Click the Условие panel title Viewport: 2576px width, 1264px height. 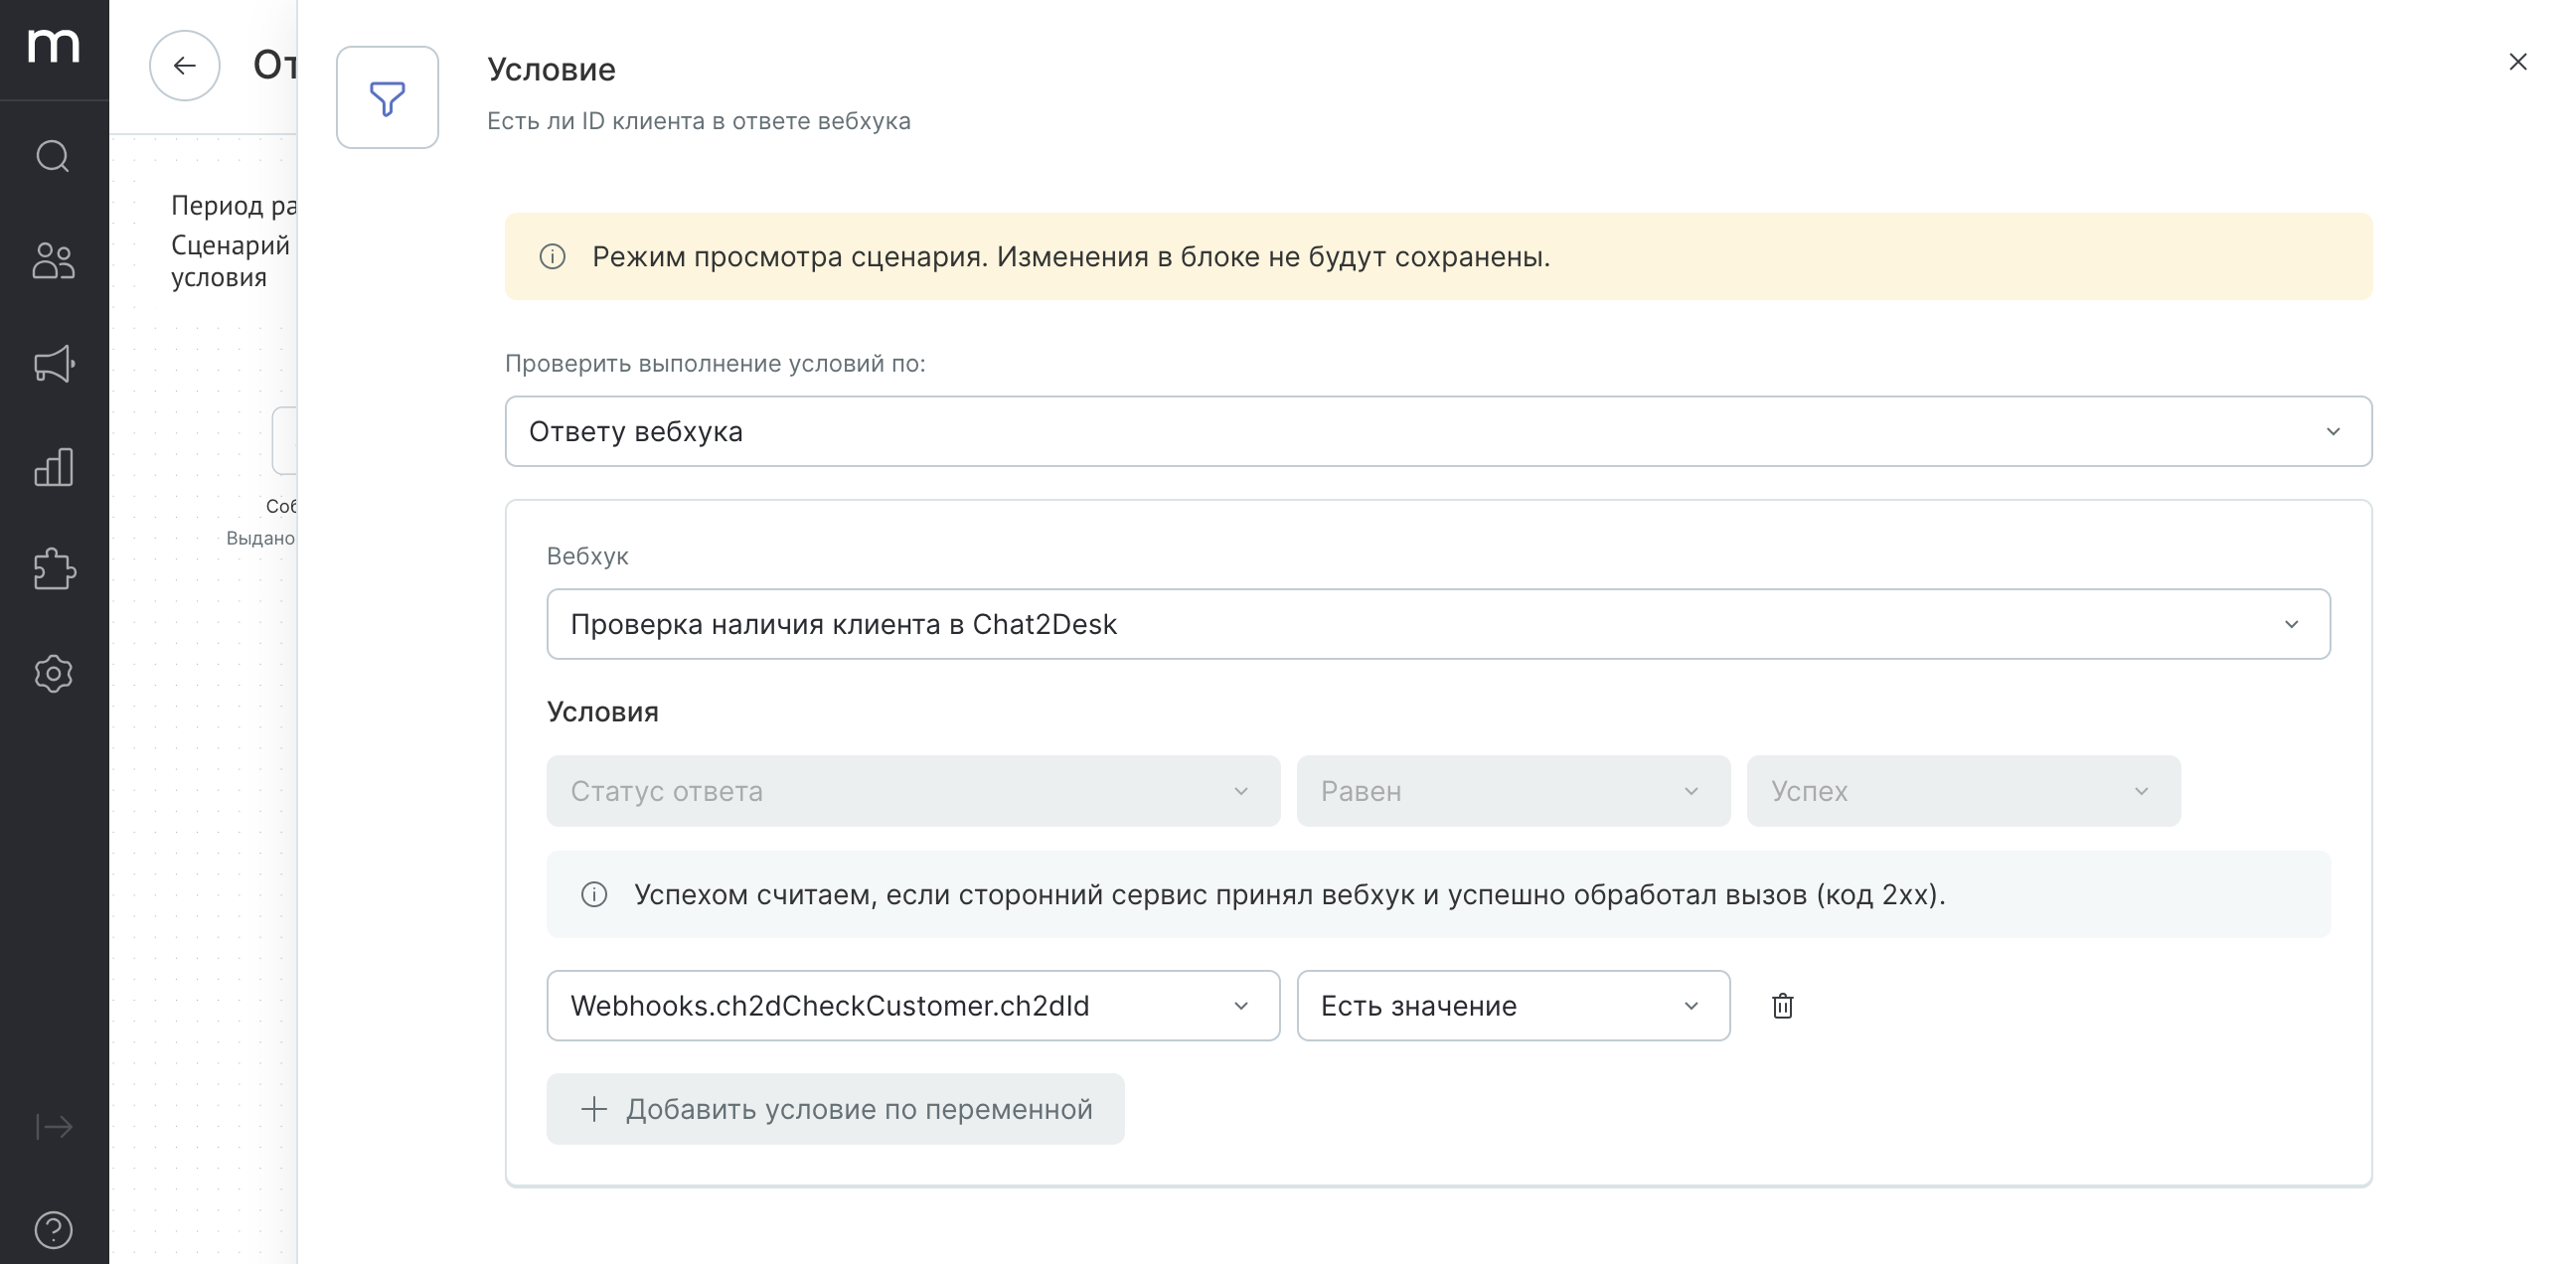(x=551, y=70)
